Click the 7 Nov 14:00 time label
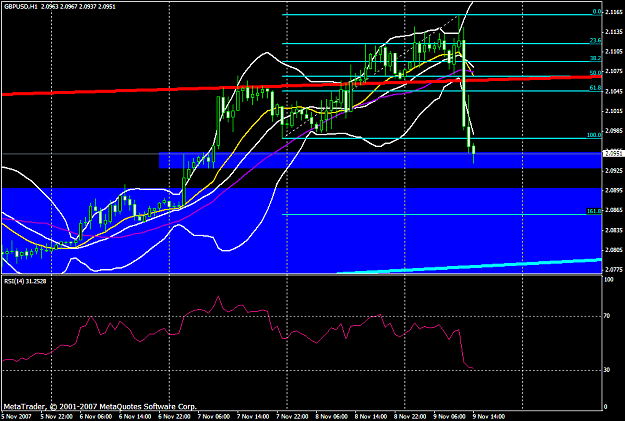This screenshot has width=625, height=421. click(253, 417)
